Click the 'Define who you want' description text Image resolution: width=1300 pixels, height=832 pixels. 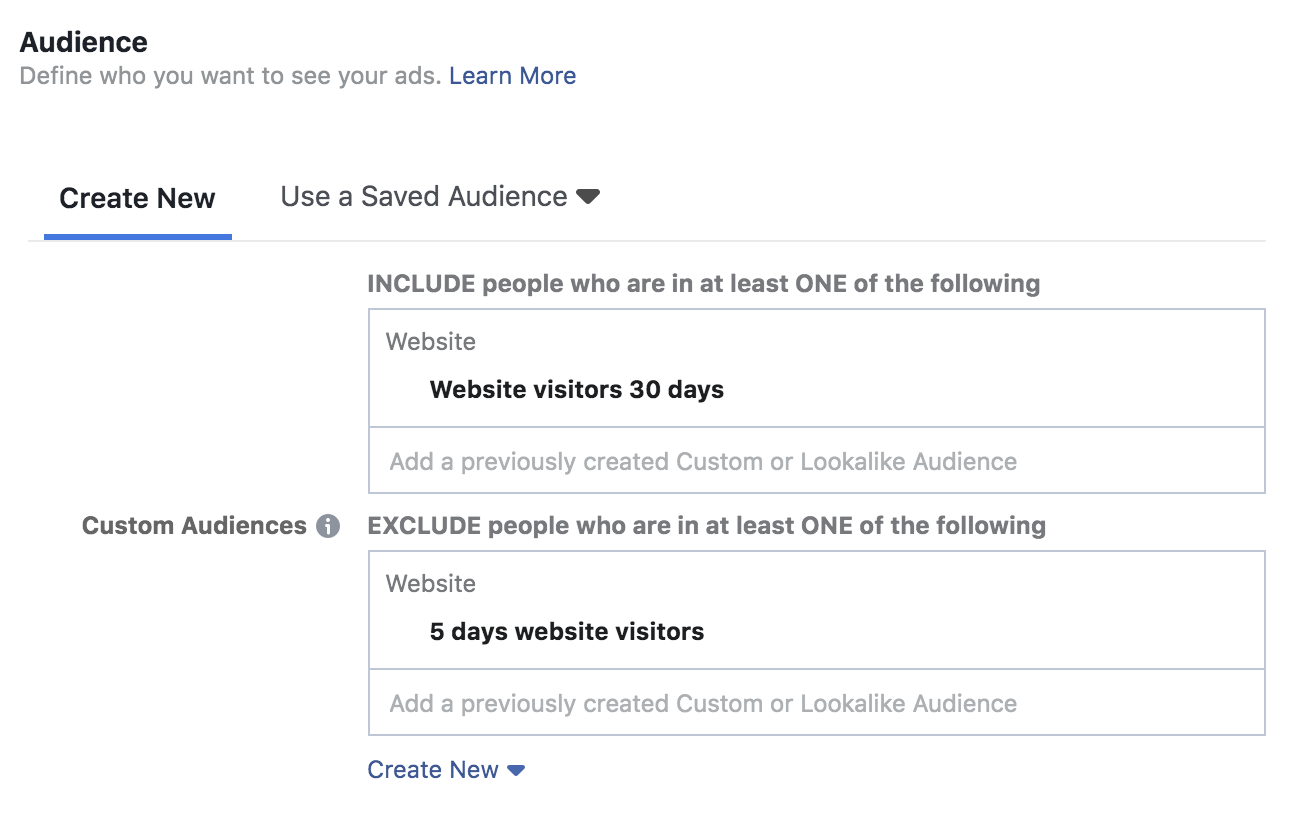click(231, 76)
